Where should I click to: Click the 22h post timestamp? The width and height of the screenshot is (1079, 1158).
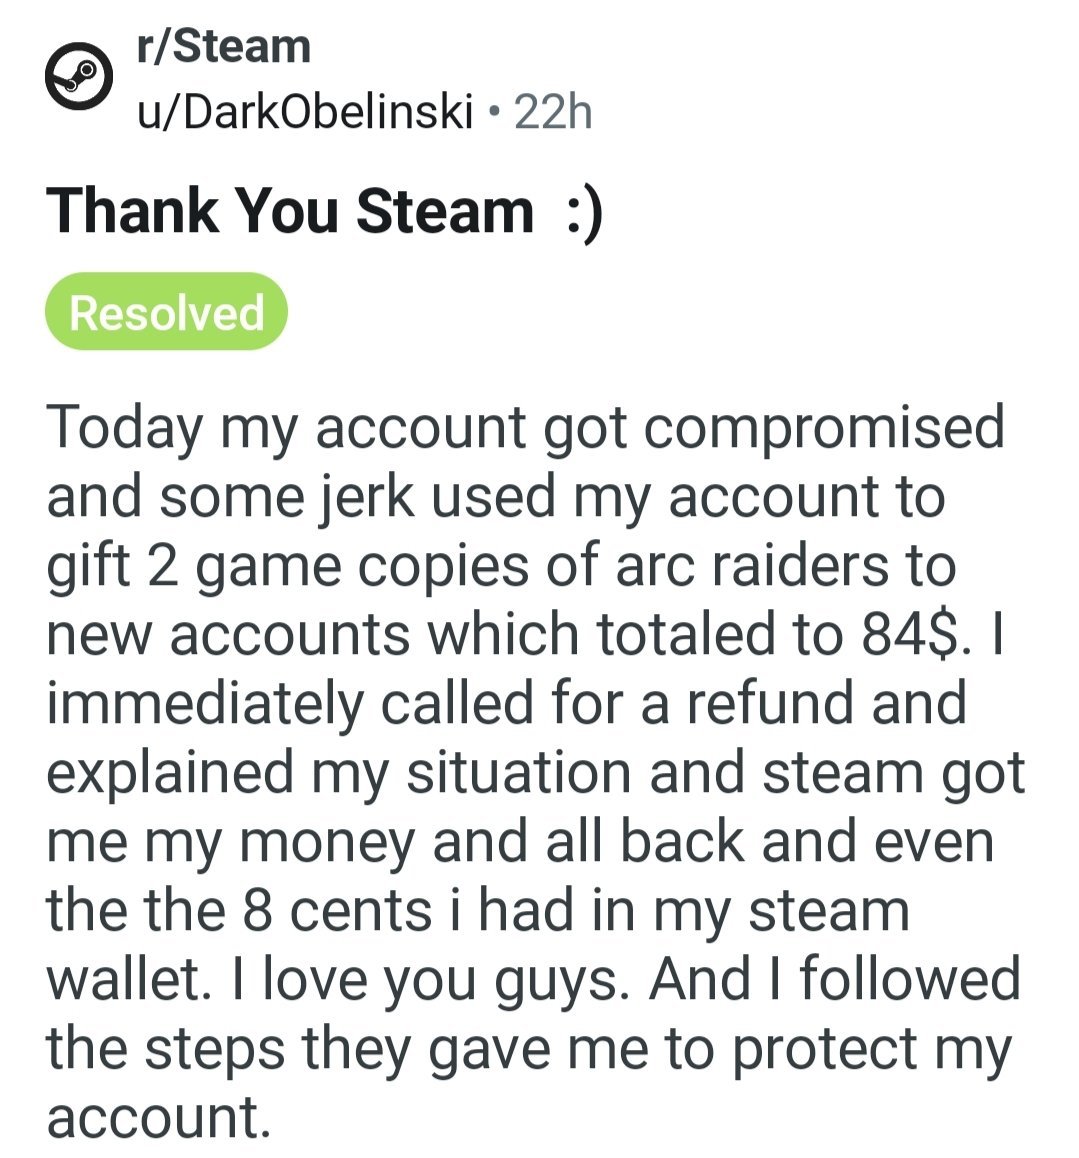[553, 113]
